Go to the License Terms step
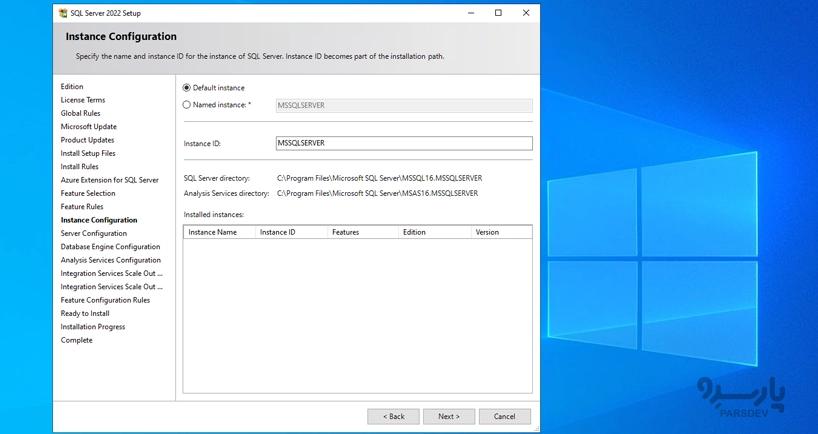The width and height of the screenshot is (818, 434). (x=83, y=100)
